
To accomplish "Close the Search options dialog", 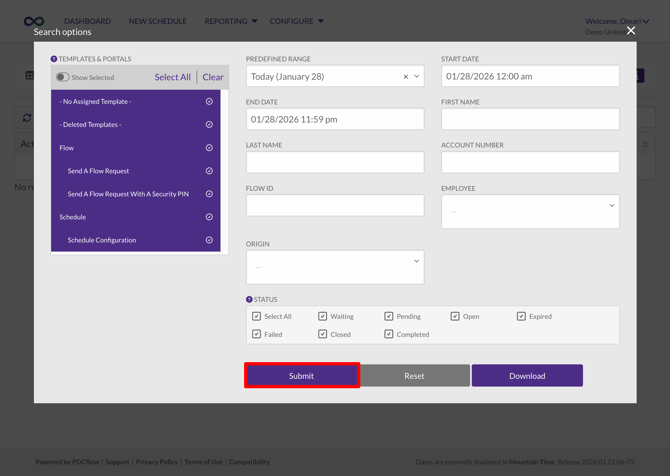I will (631, 30).
